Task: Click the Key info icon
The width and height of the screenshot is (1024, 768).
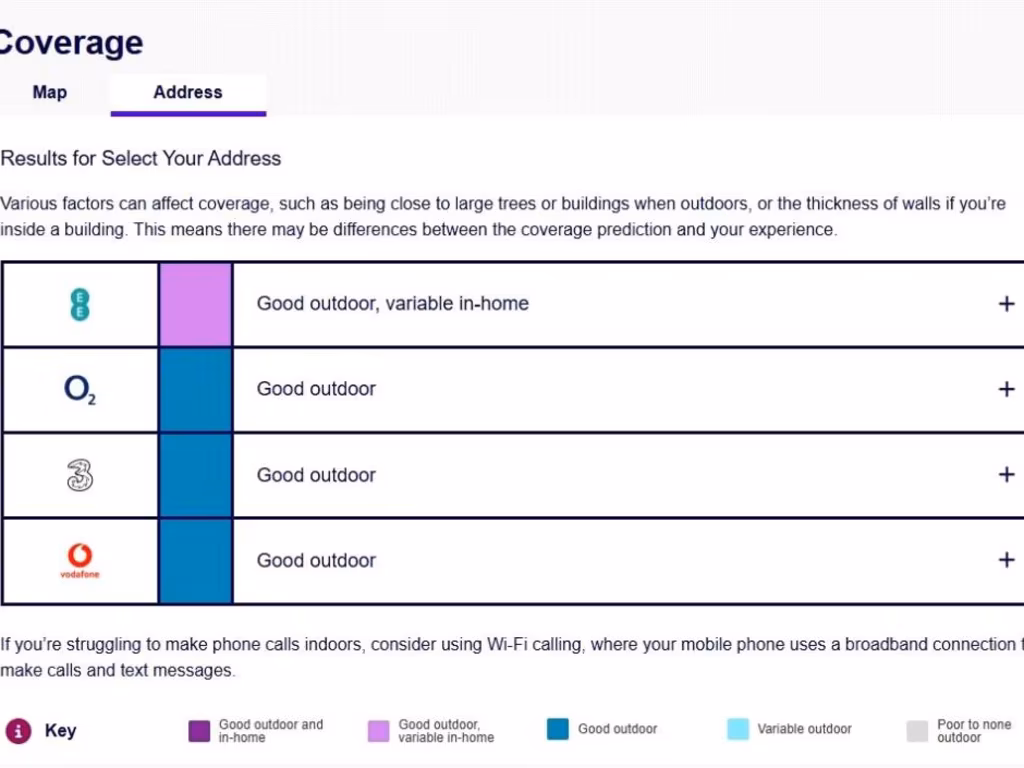Action: pos(19,730)
